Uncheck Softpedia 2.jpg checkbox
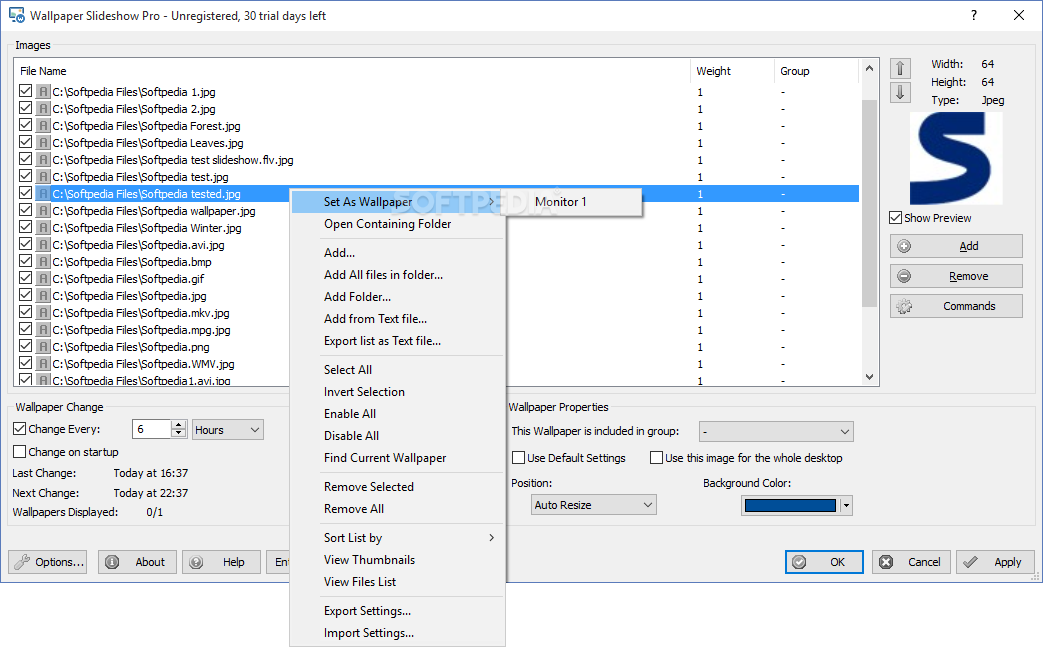The width and height of the screenshot is (1043, 647). (x=25, y=108)
